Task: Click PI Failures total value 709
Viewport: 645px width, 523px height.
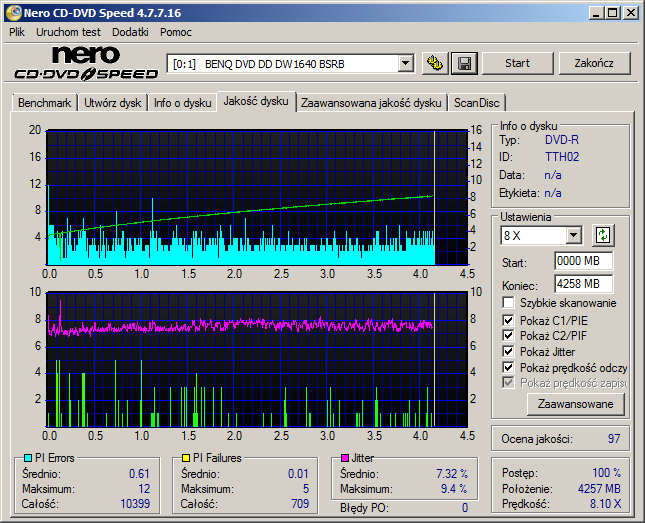Action: coord(300,504)
